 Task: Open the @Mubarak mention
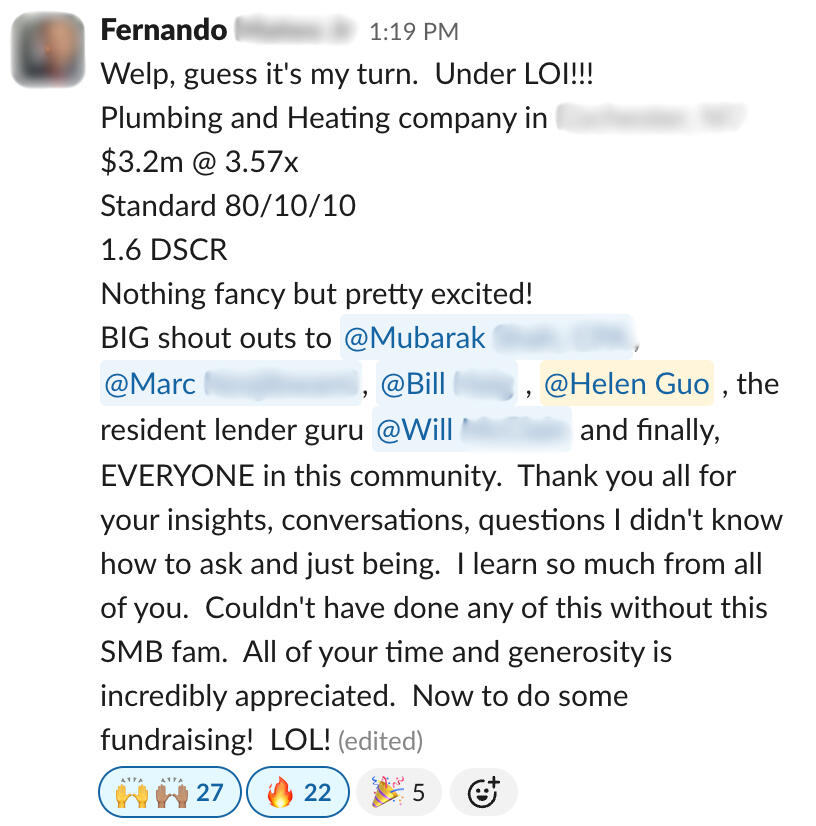click(485, 338)
